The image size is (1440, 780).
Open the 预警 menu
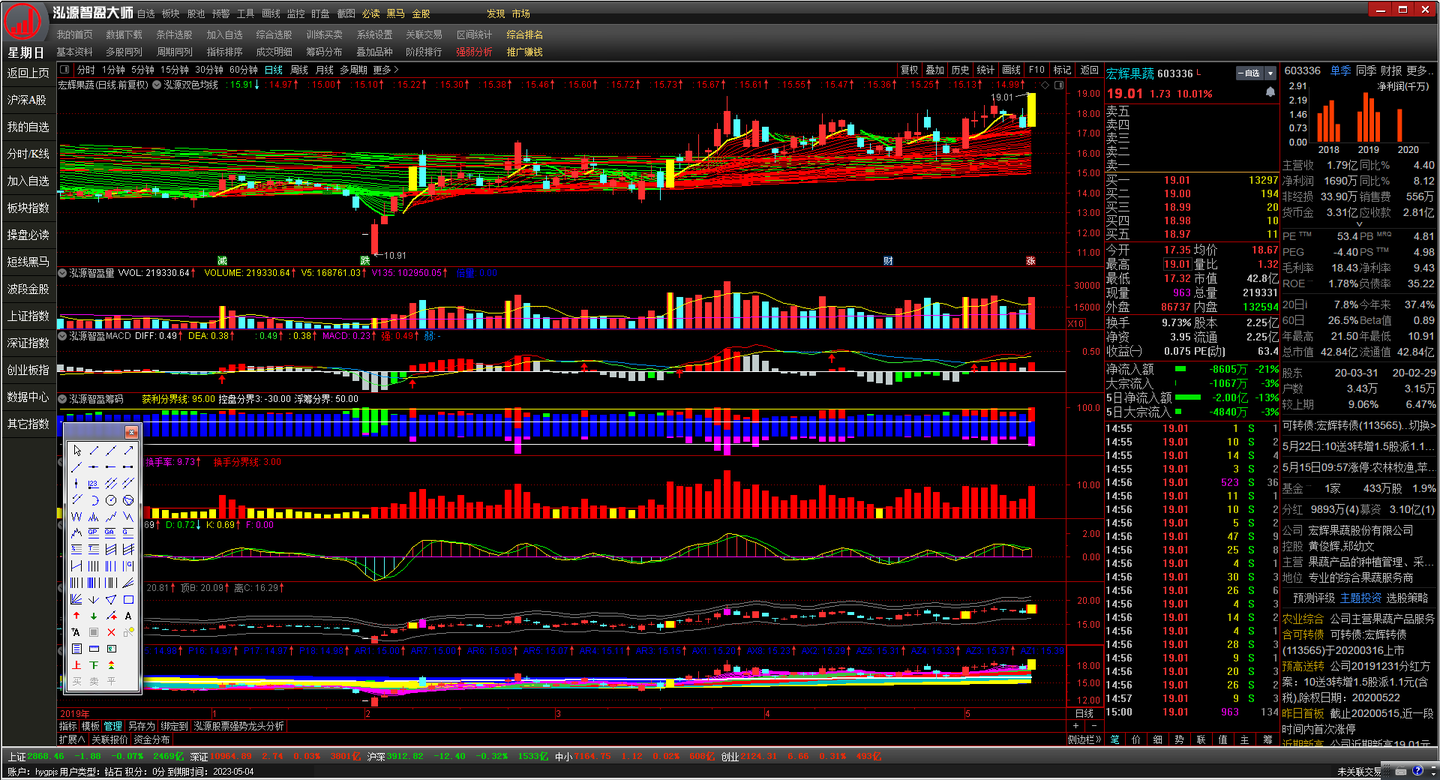tap(220, 14)
